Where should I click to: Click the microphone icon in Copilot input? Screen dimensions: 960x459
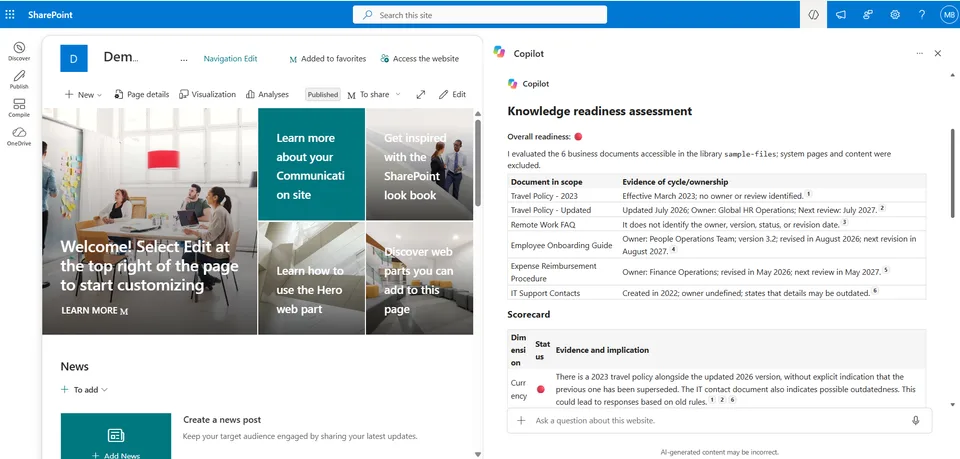click(x=915, y=420)
